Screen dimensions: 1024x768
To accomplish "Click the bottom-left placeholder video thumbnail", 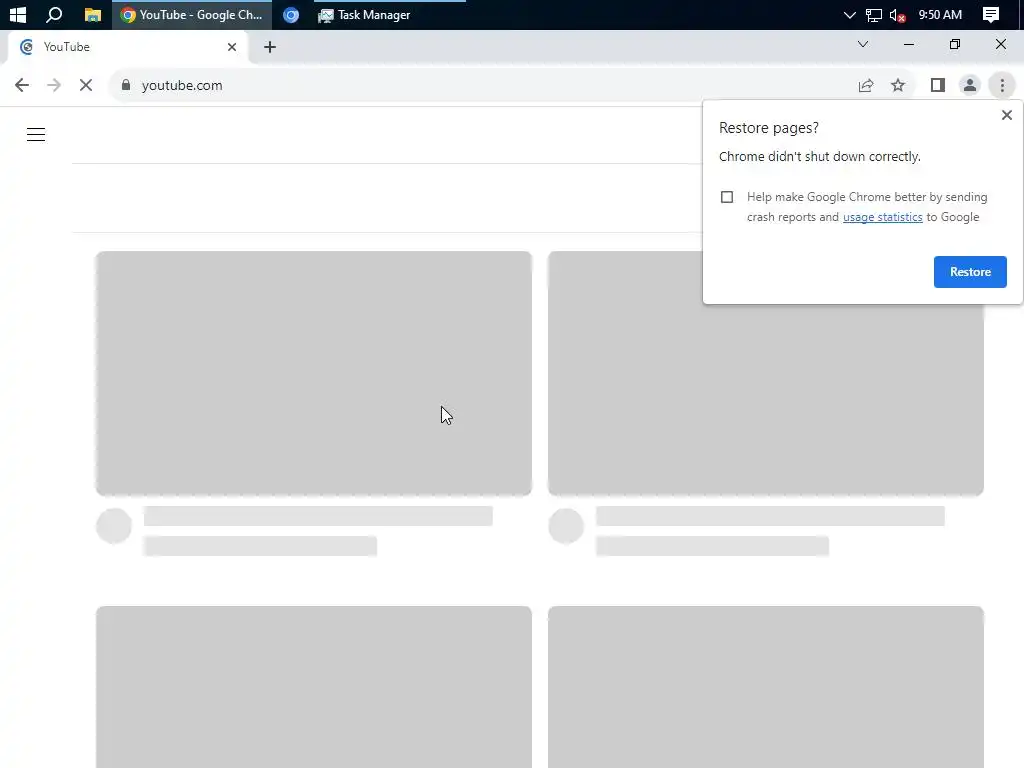I will (313, 687).
